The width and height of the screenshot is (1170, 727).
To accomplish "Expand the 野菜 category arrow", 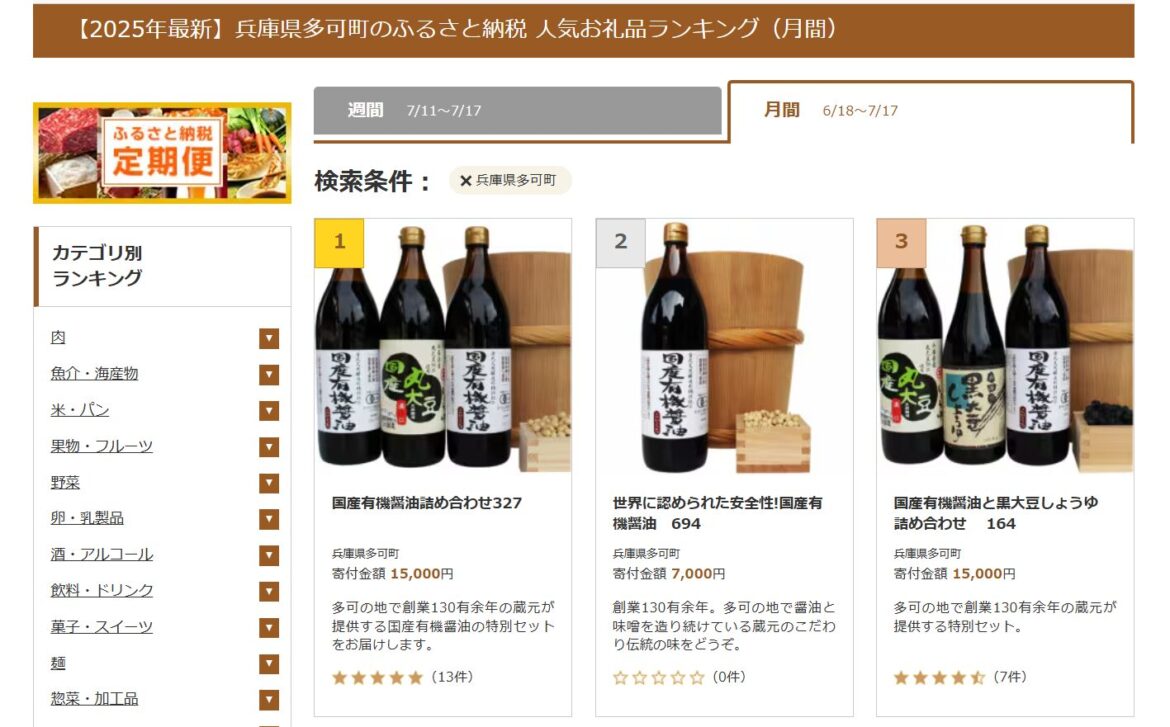I will [x=269, y=483].
